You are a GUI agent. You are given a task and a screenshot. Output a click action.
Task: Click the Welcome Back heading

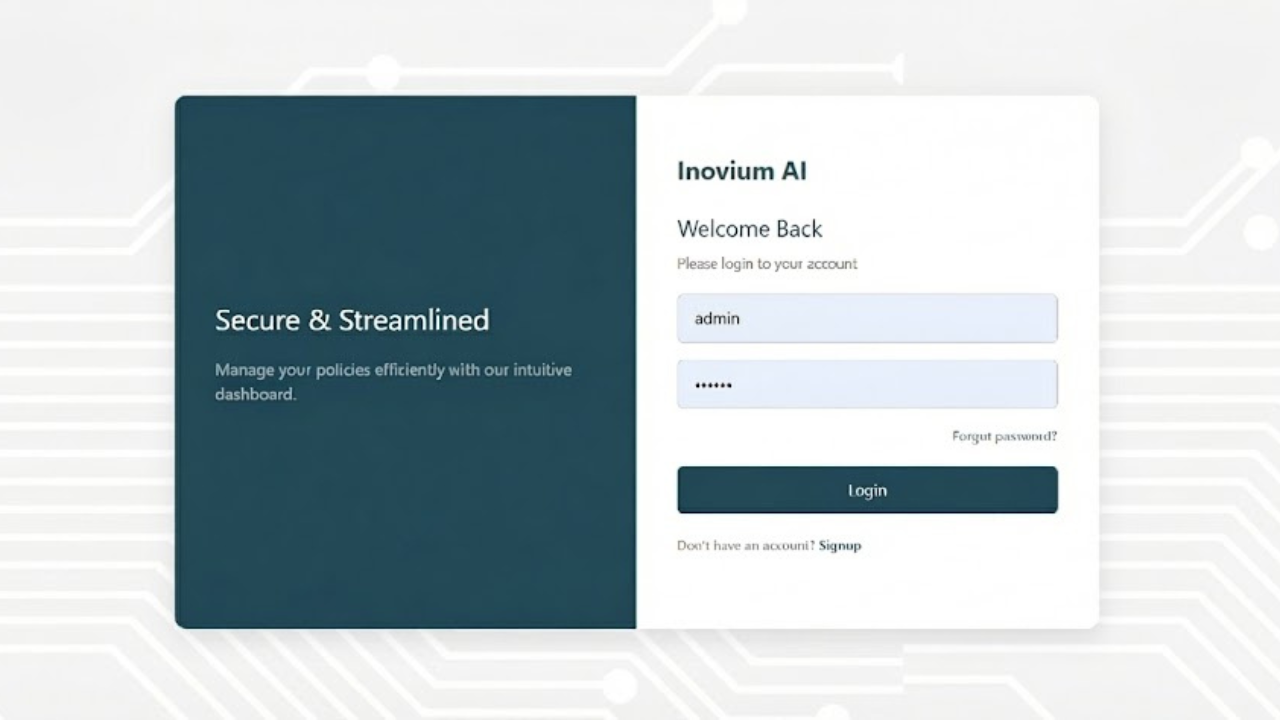[749, 229]
